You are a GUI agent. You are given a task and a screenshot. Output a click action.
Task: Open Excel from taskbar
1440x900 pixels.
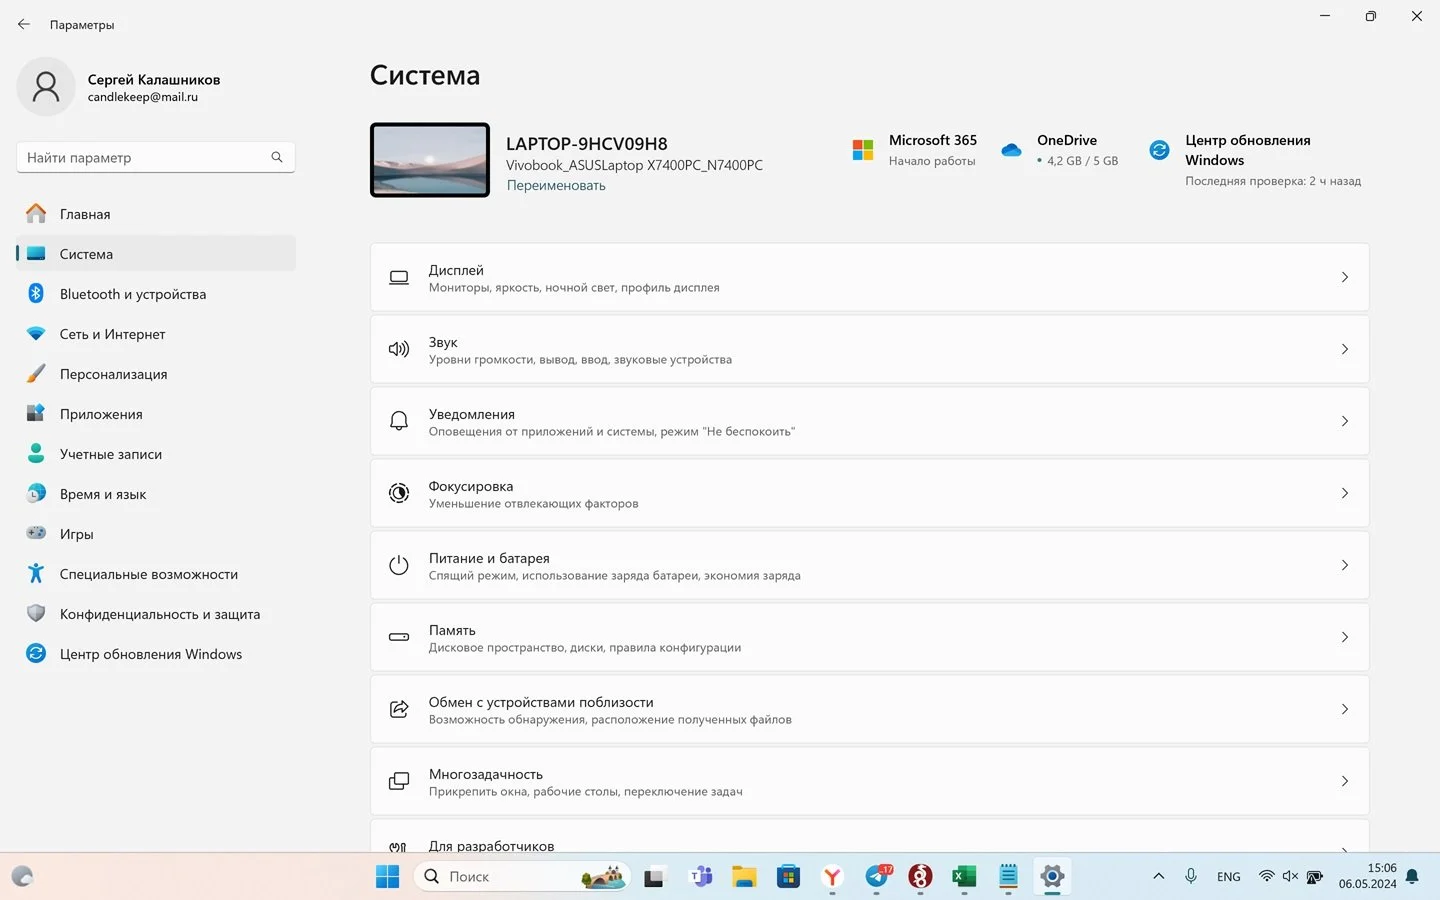point(964,877)
